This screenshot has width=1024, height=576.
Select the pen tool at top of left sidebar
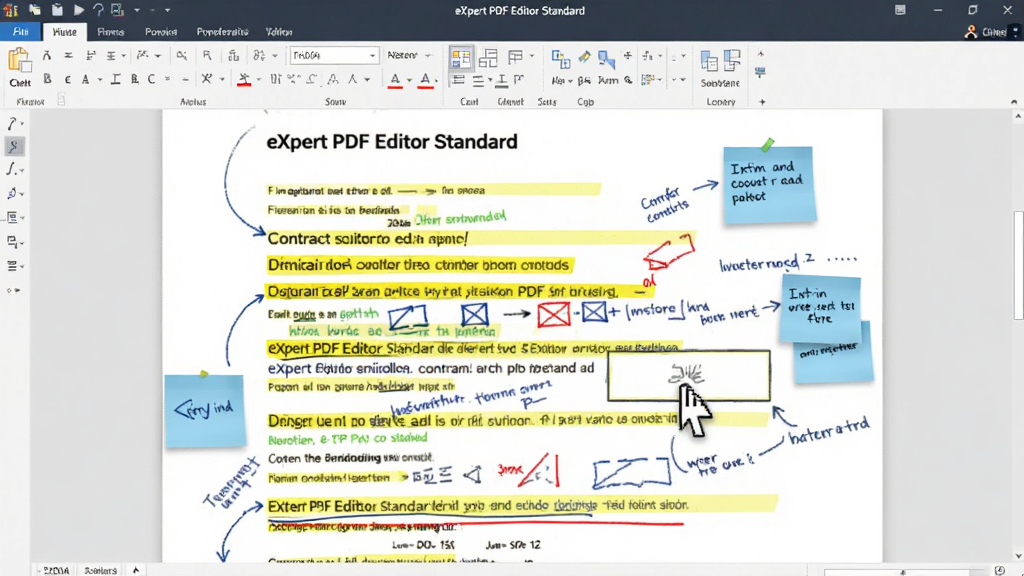[12, 123]
